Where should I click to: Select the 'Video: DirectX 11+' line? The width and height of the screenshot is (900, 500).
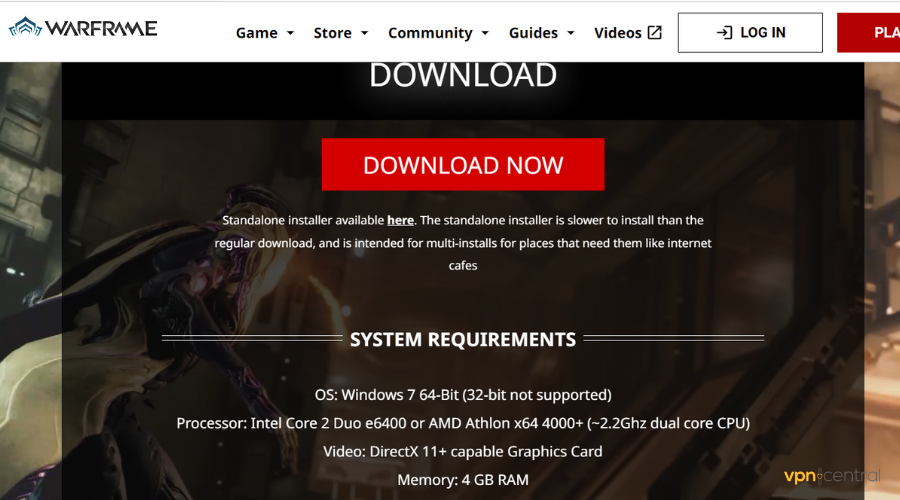tap(463, 451)
